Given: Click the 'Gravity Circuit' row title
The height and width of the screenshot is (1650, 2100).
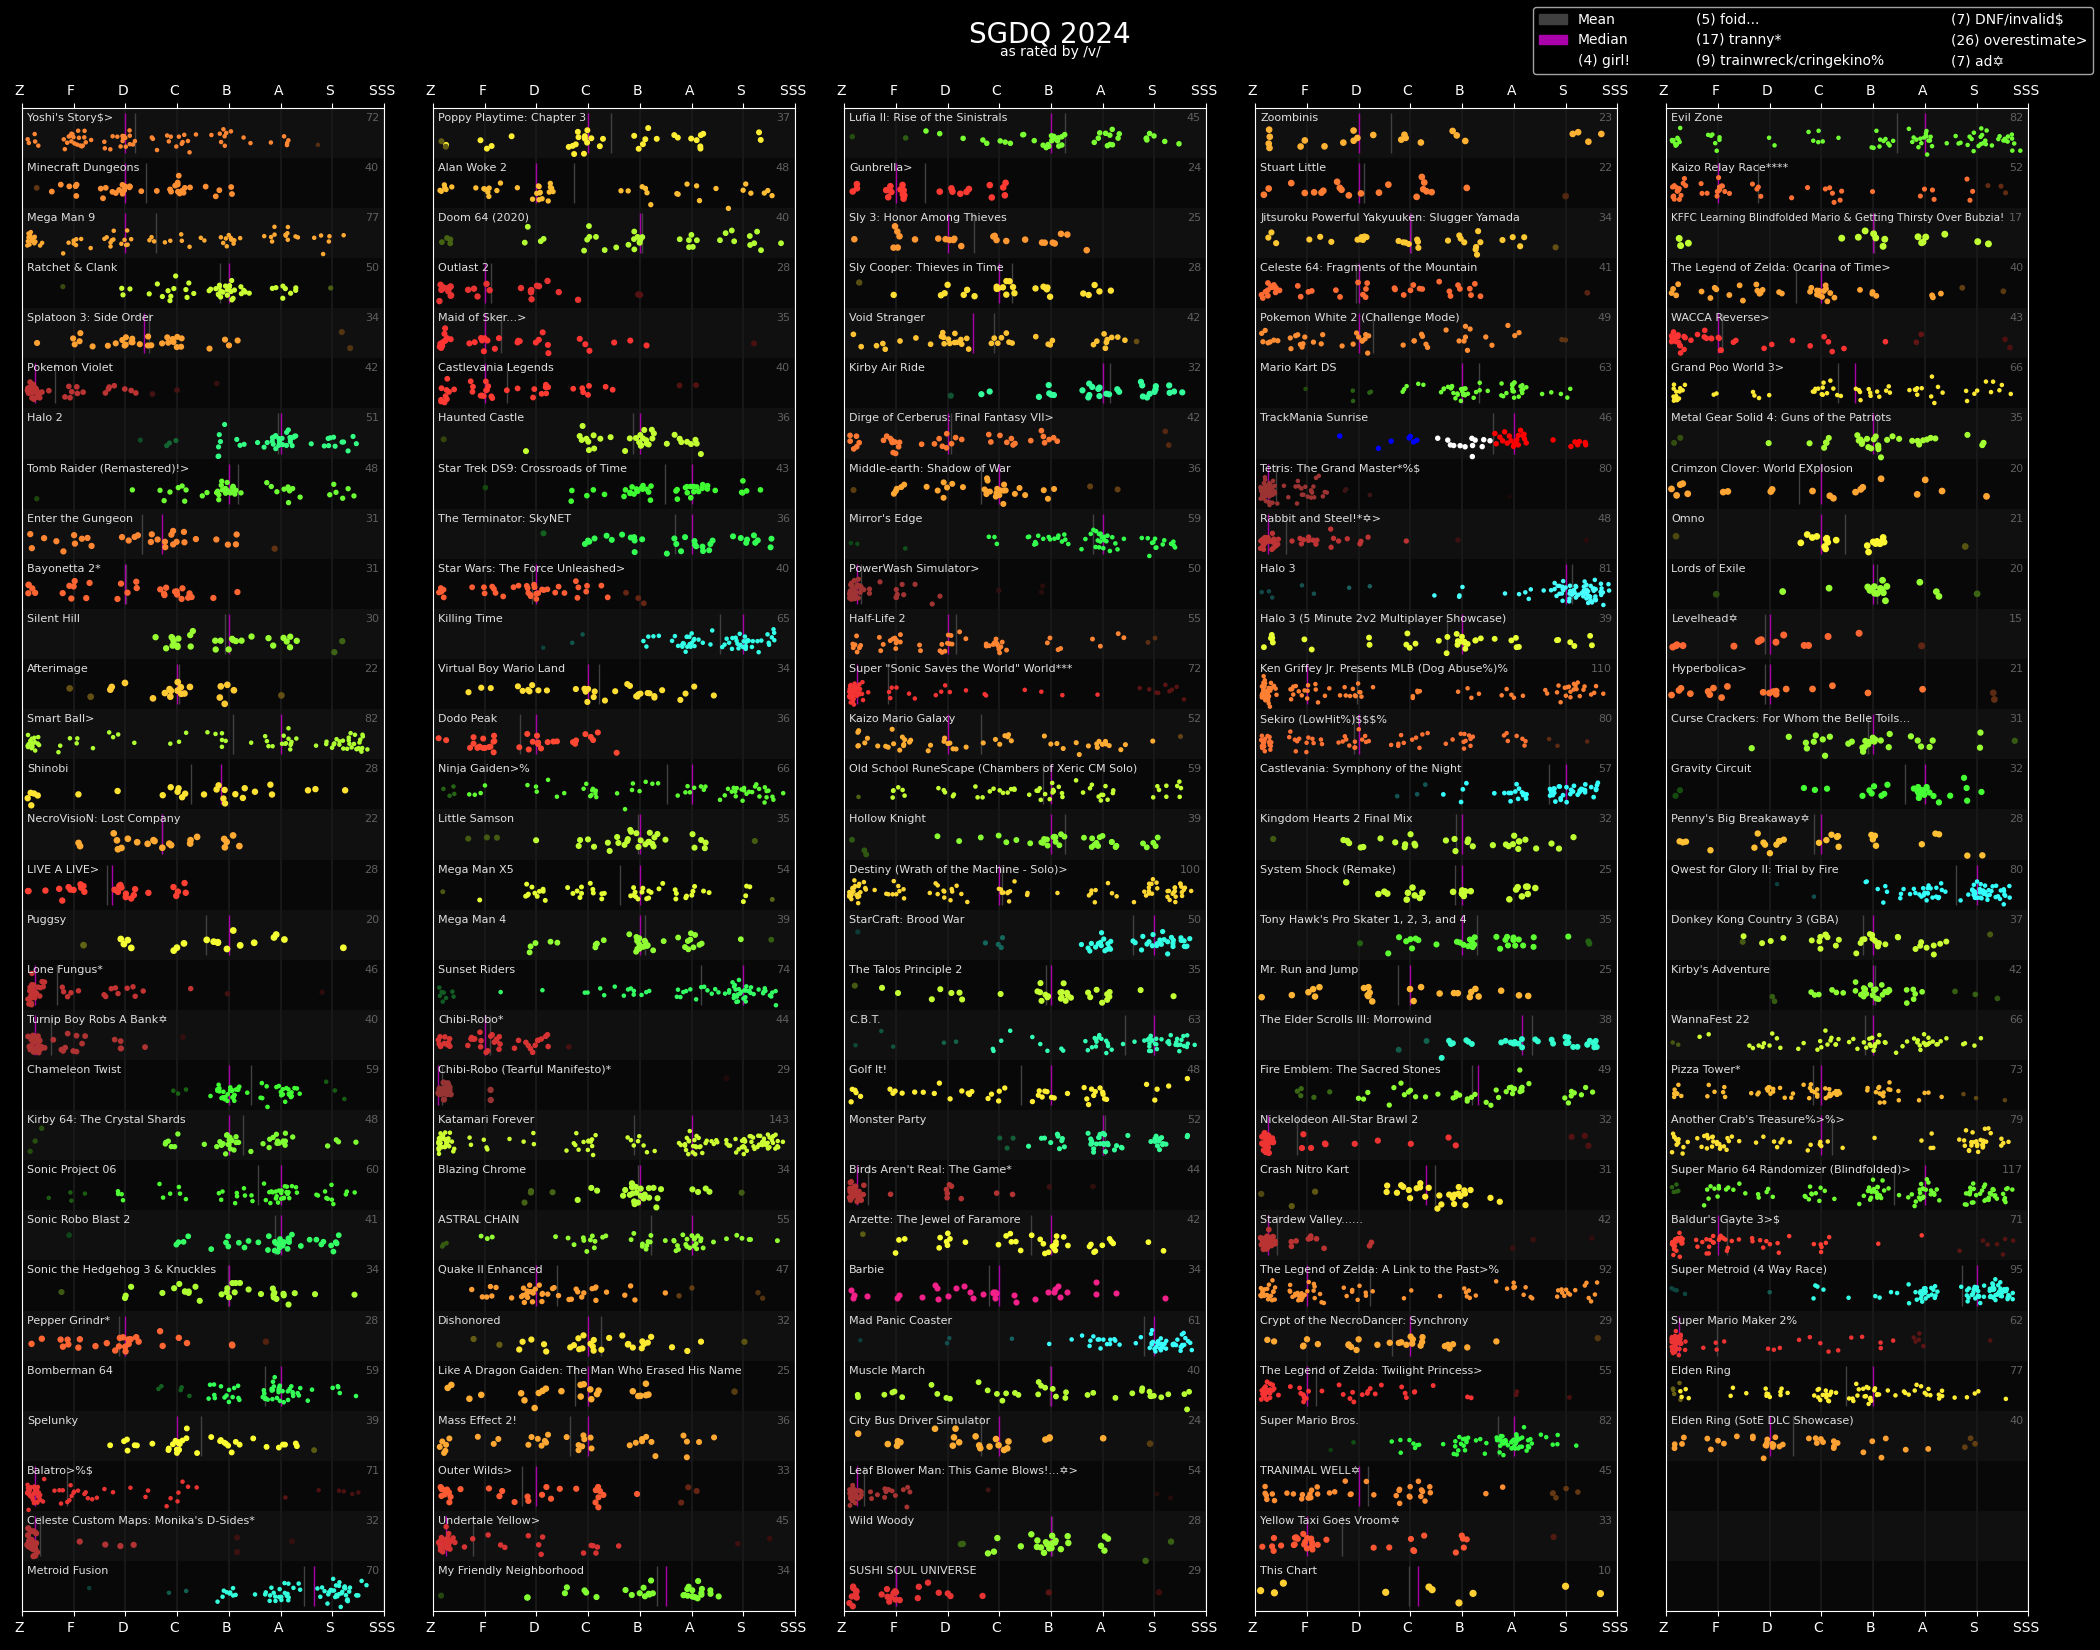Looking at the screenshot, I should tap(1711, 769).
